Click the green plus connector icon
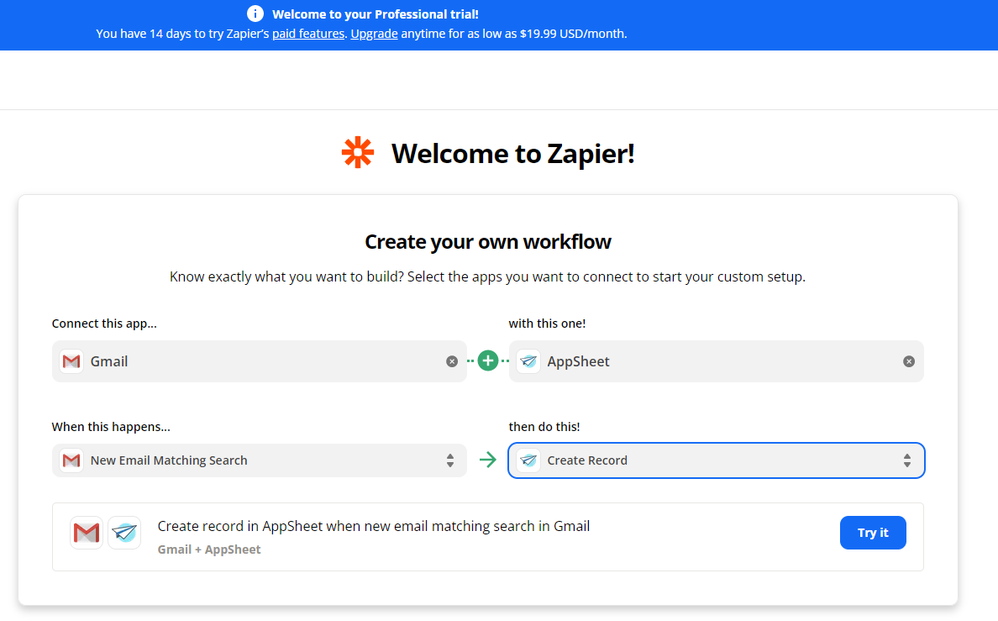 (488, 361)
